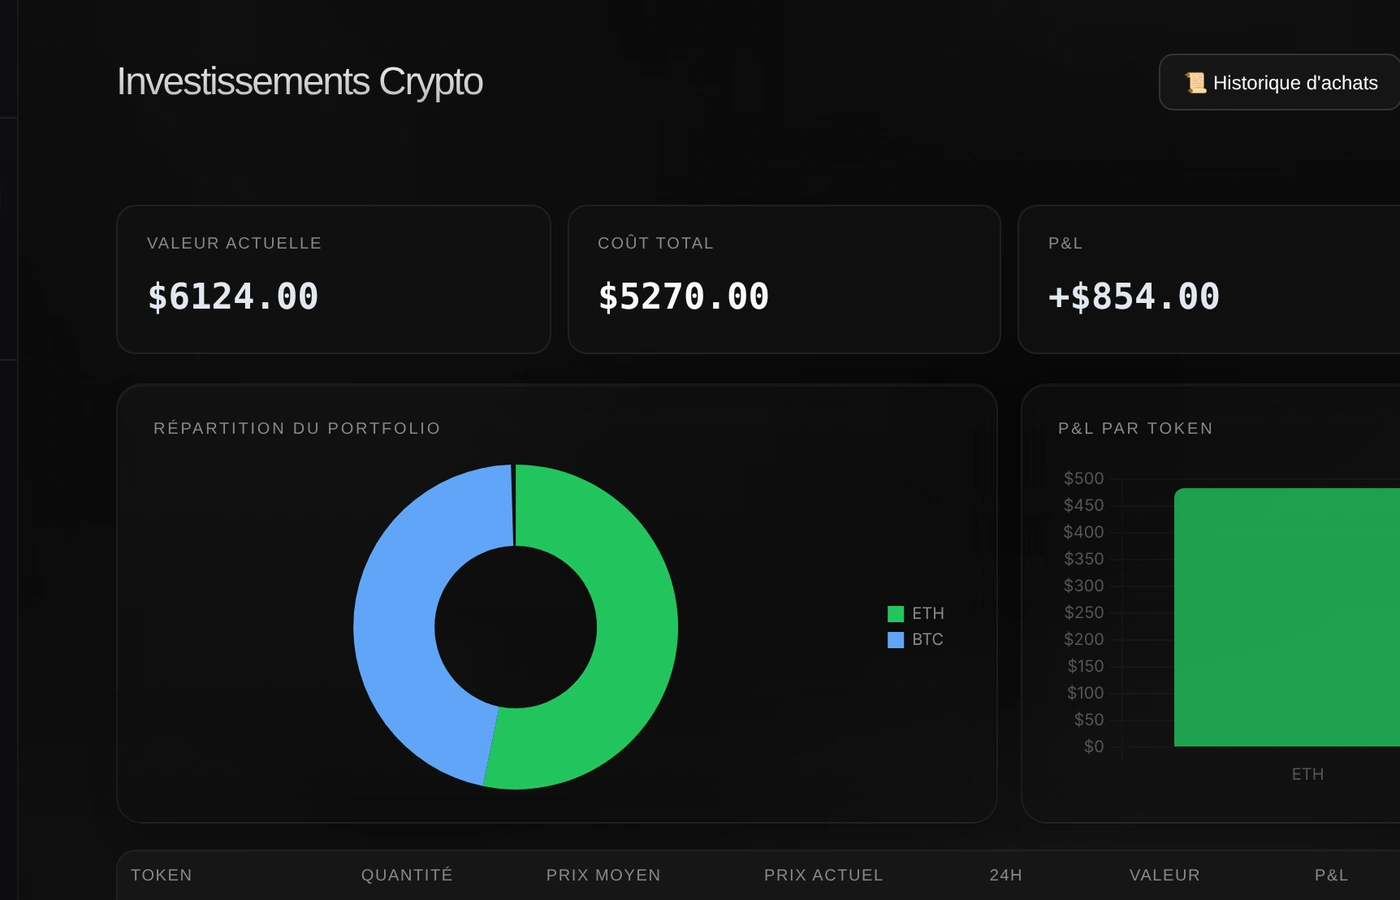Viewport: 1400px width, 900px height.
Task: Click the green ETH bar in P&L chart
Action: [1287, 617]
